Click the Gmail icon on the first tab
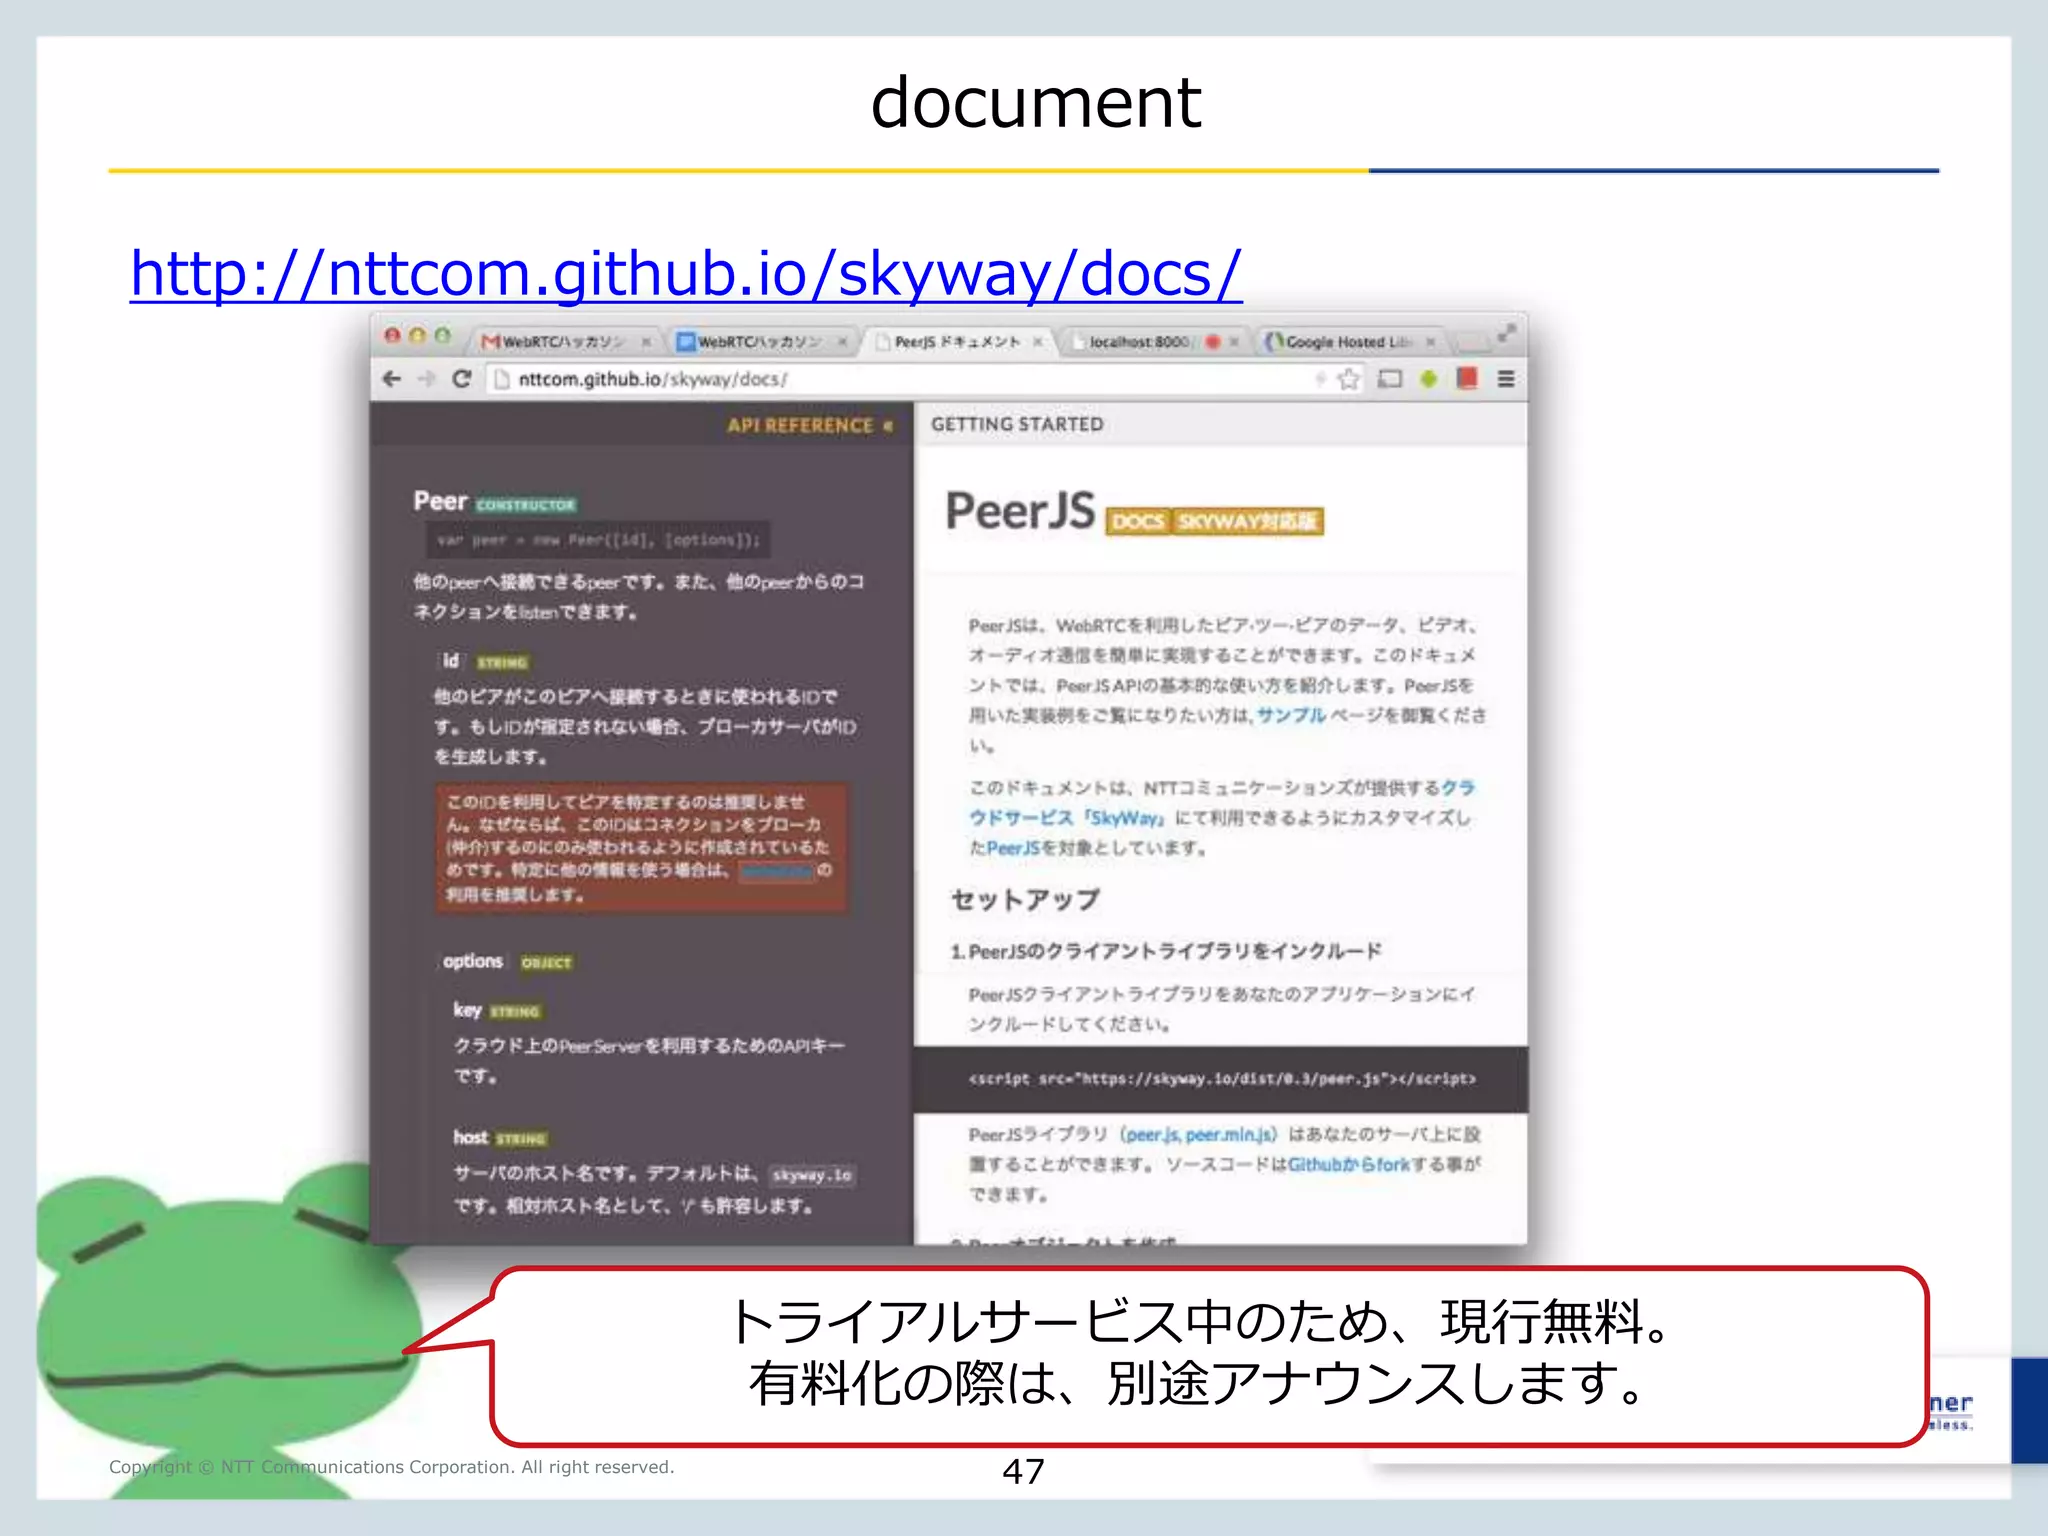Image resolution: width=2048 pixels, height=1536 pixels. [x=490, y=342]
